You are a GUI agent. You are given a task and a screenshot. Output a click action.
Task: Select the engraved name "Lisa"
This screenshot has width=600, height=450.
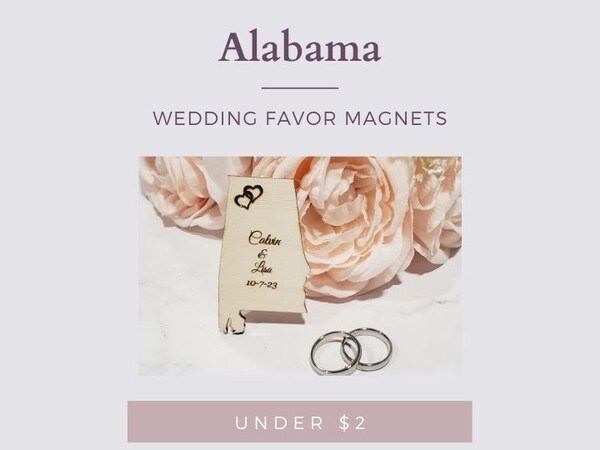pos(262,267)
